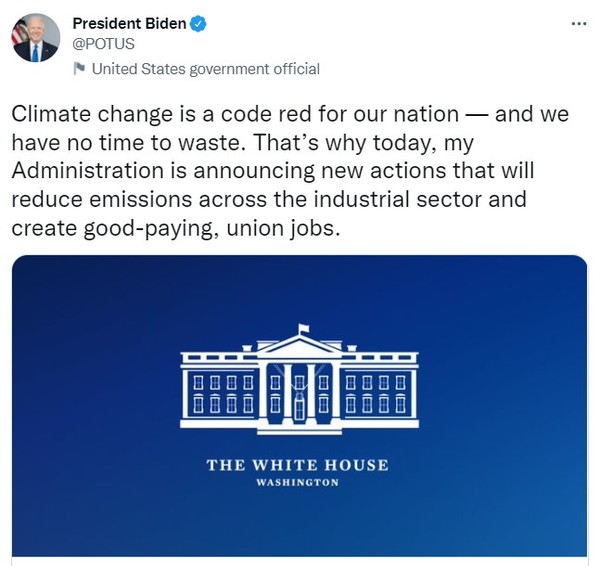Click "Climate change" at the tweet's start
Image resolution: width=600 pixels, height=566 pixels.
[84, 114]
